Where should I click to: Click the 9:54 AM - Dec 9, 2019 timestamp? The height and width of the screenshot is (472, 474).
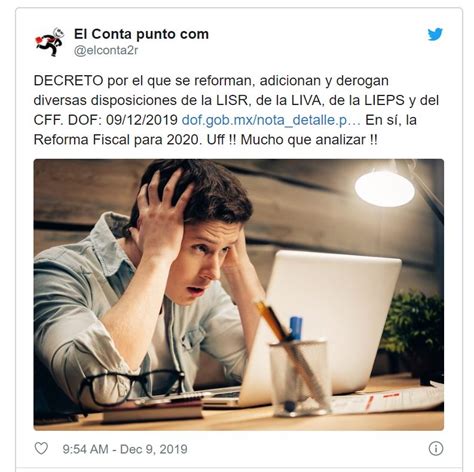(x=125, y=449)
